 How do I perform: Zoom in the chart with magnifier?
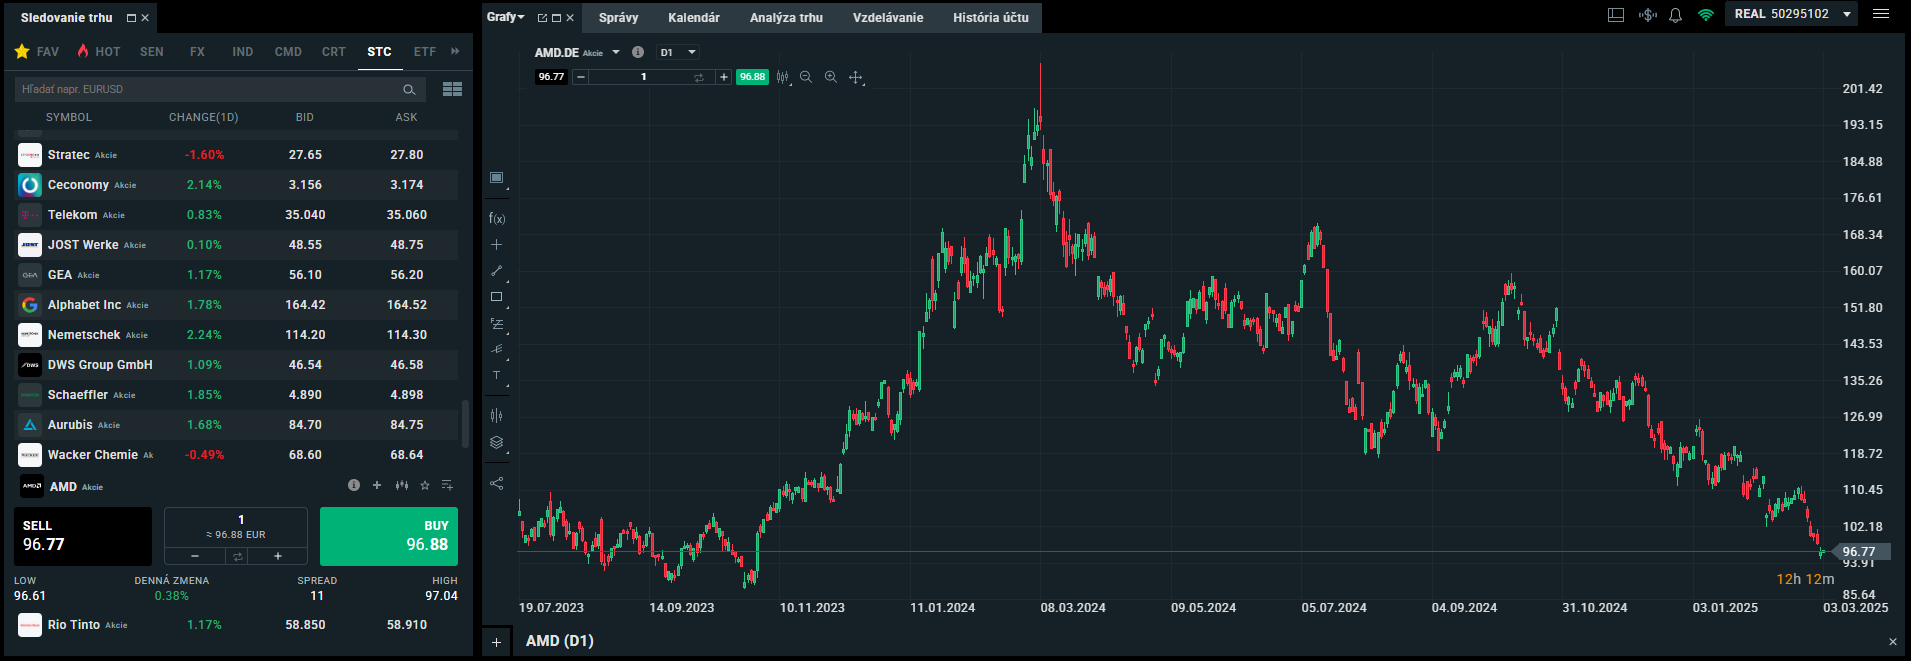[831, 77]
